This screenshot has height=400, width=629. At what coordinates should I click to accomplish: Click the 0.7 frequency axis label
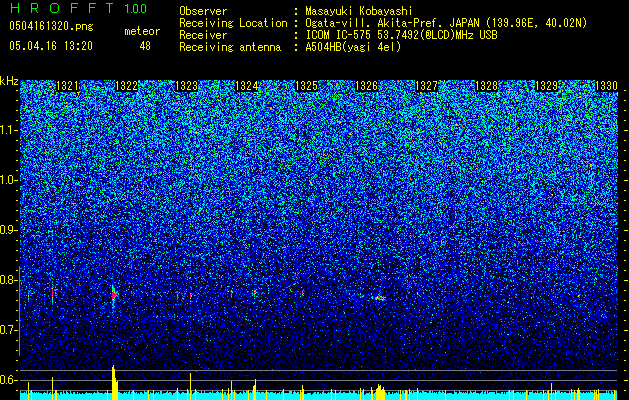9,330
